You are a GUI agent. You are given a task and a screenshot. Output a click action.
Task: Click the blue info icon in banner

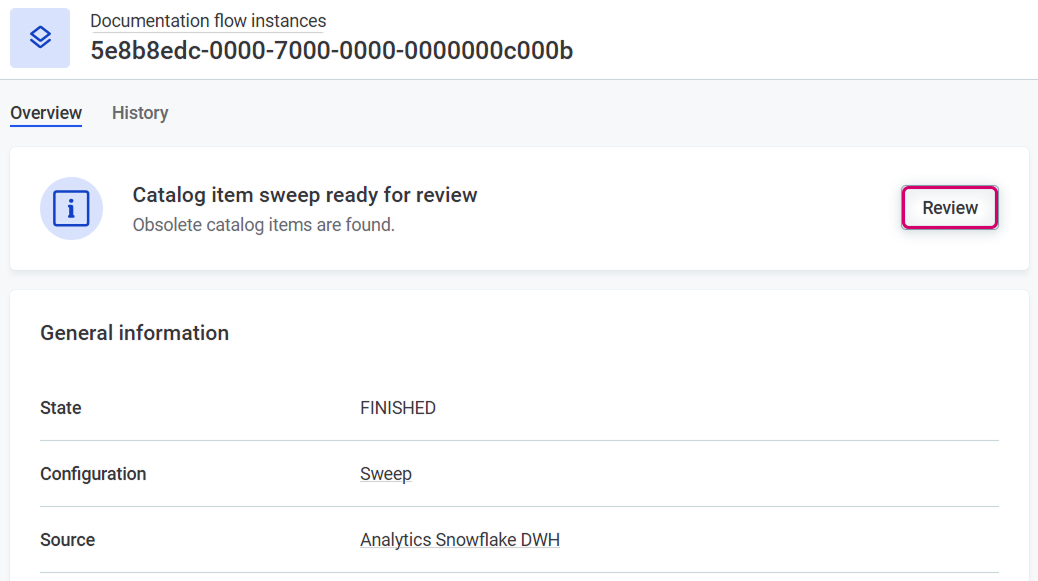tap(71, 208)
